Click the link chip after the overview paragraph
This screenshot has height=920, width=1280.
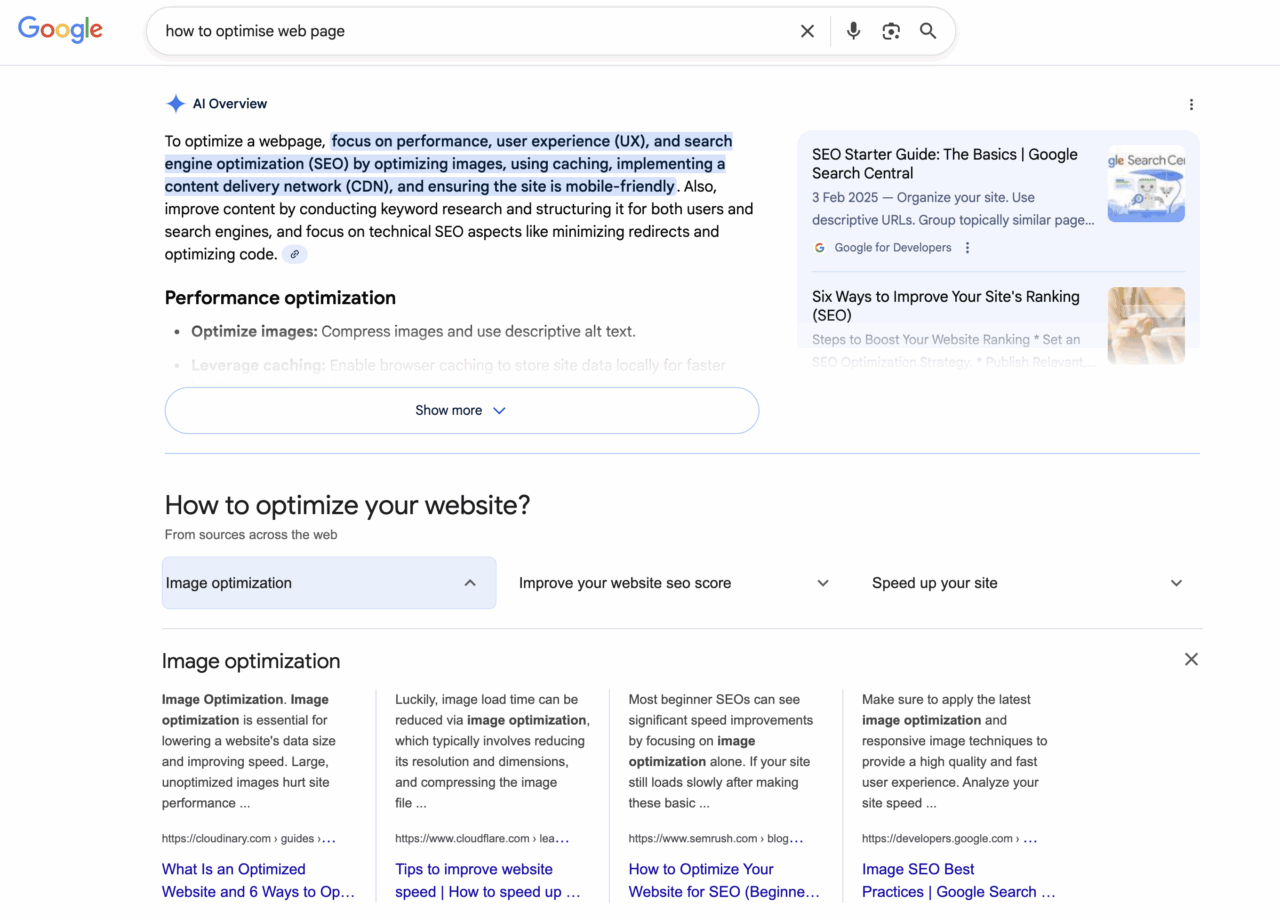(294, 254)
